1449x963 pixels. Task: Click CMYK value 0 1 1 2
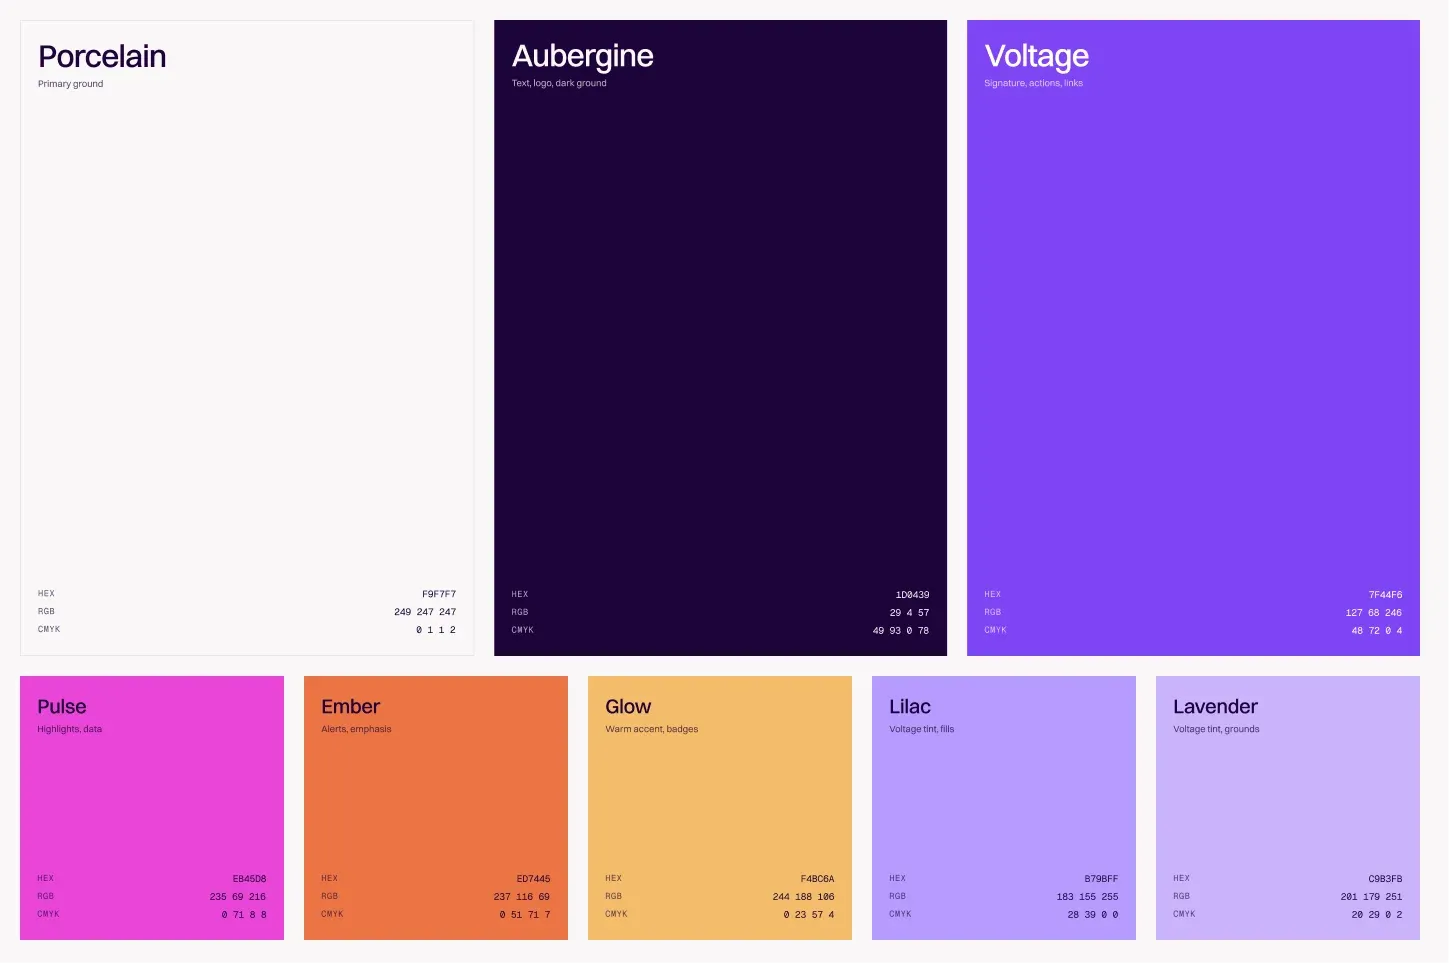(436, 630)
